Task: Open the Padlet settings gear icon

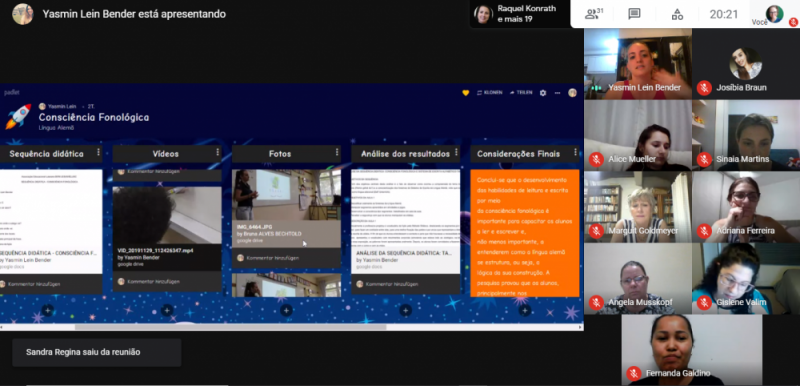Action: [x=543, y=93]
